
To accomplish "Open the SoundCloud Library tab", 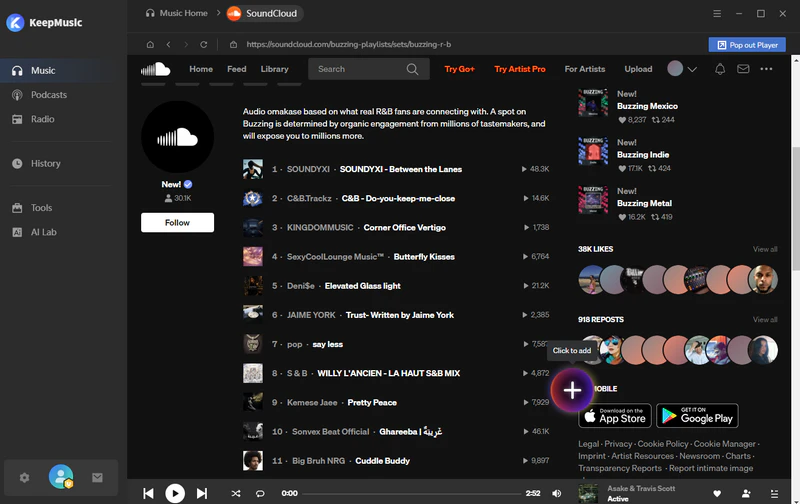I will 274,69.
